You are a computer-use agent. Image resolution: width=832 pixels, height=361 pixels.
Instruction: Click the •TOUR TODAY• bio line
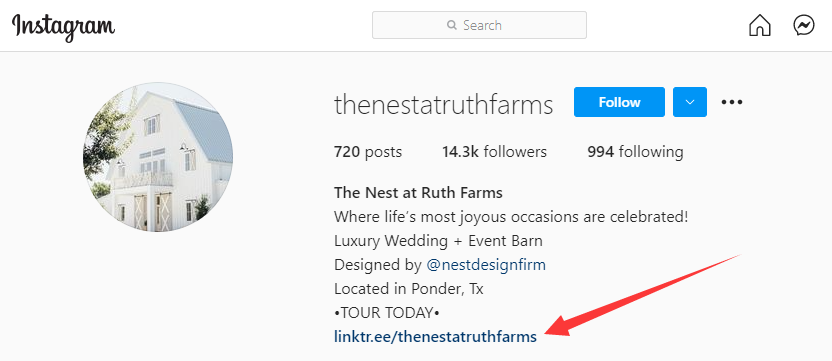pos(387,313)
